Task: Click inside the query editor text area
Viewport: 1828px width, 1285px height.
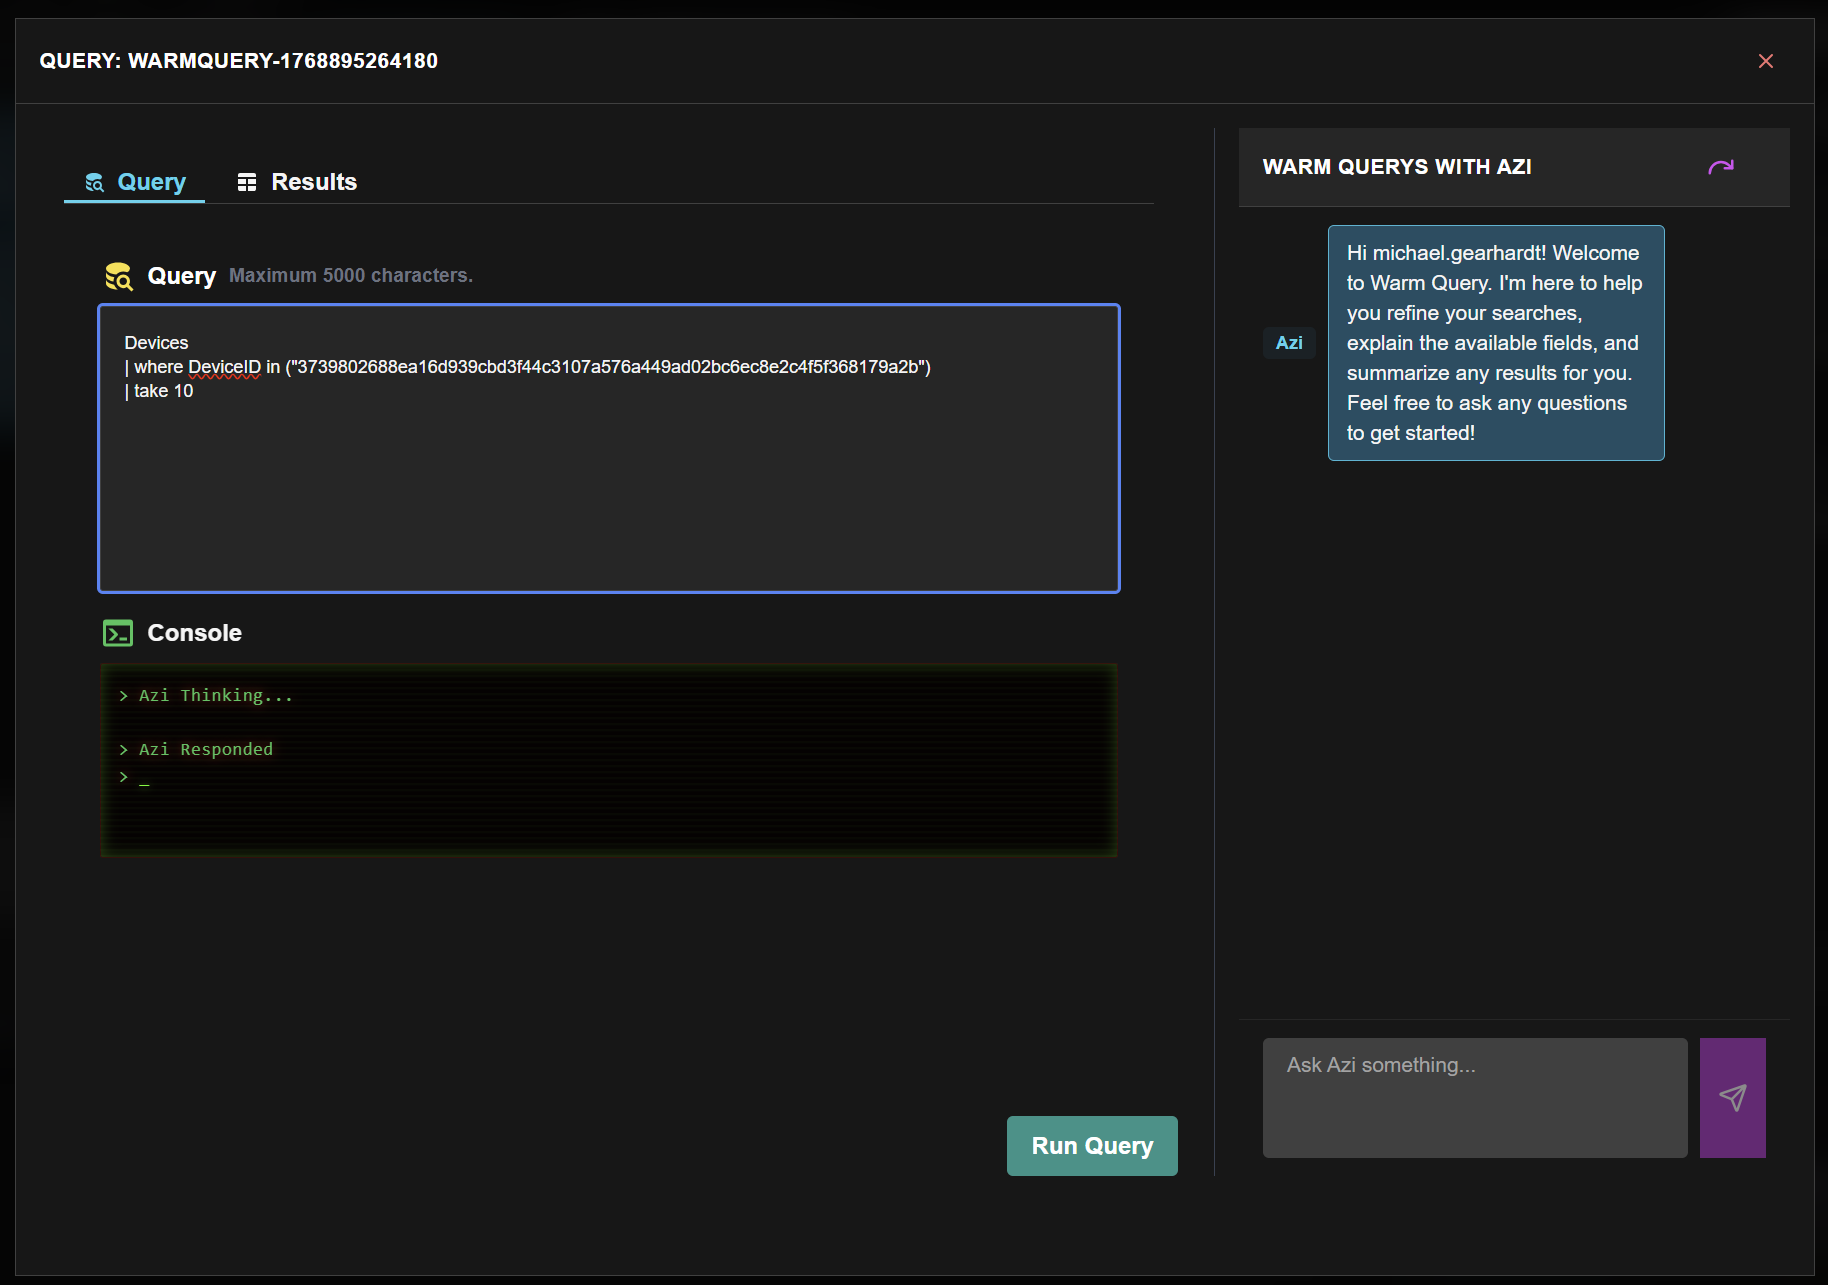Action: coord(609,448)
